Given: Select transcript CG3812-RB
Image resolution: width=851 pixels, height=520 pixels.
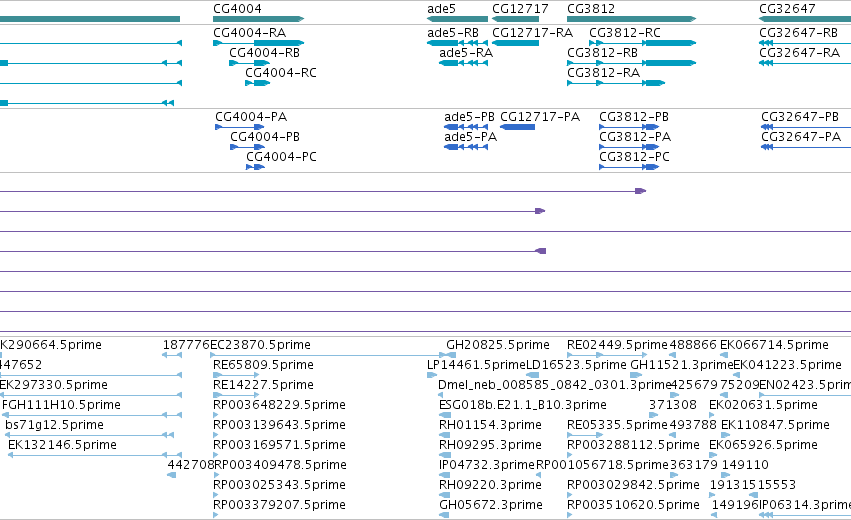Looking at the screenshot, I should pos(602,53).
